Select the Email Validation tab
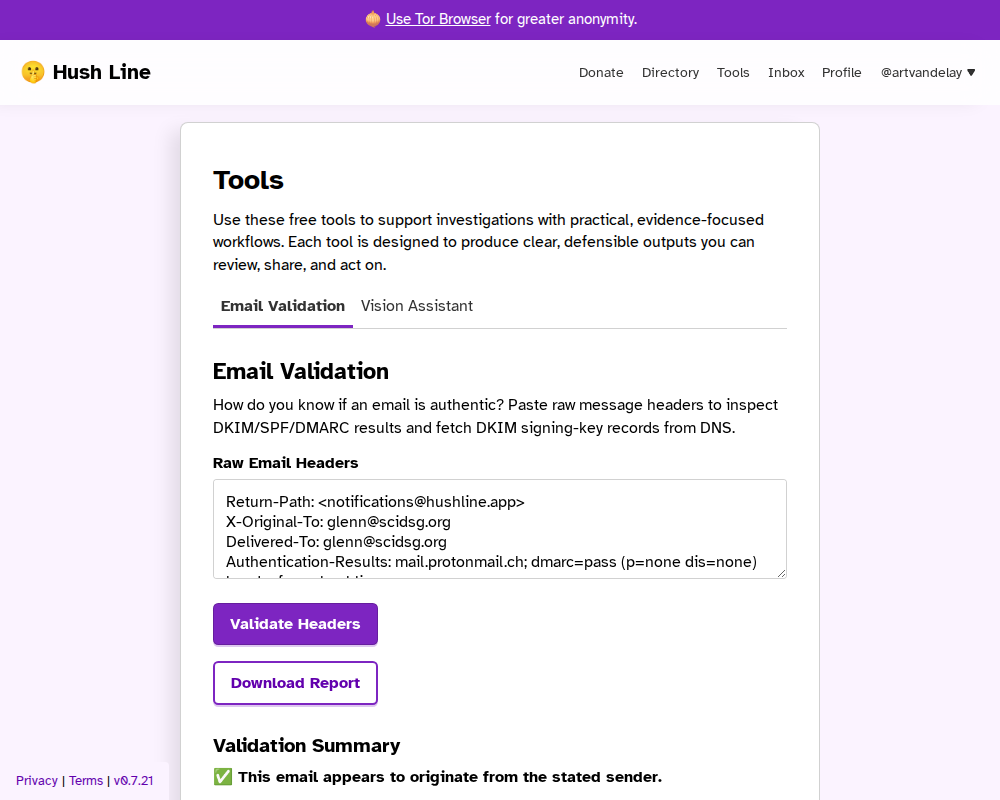Screen dimensions: 1000x800 click(x=283, y=306)
